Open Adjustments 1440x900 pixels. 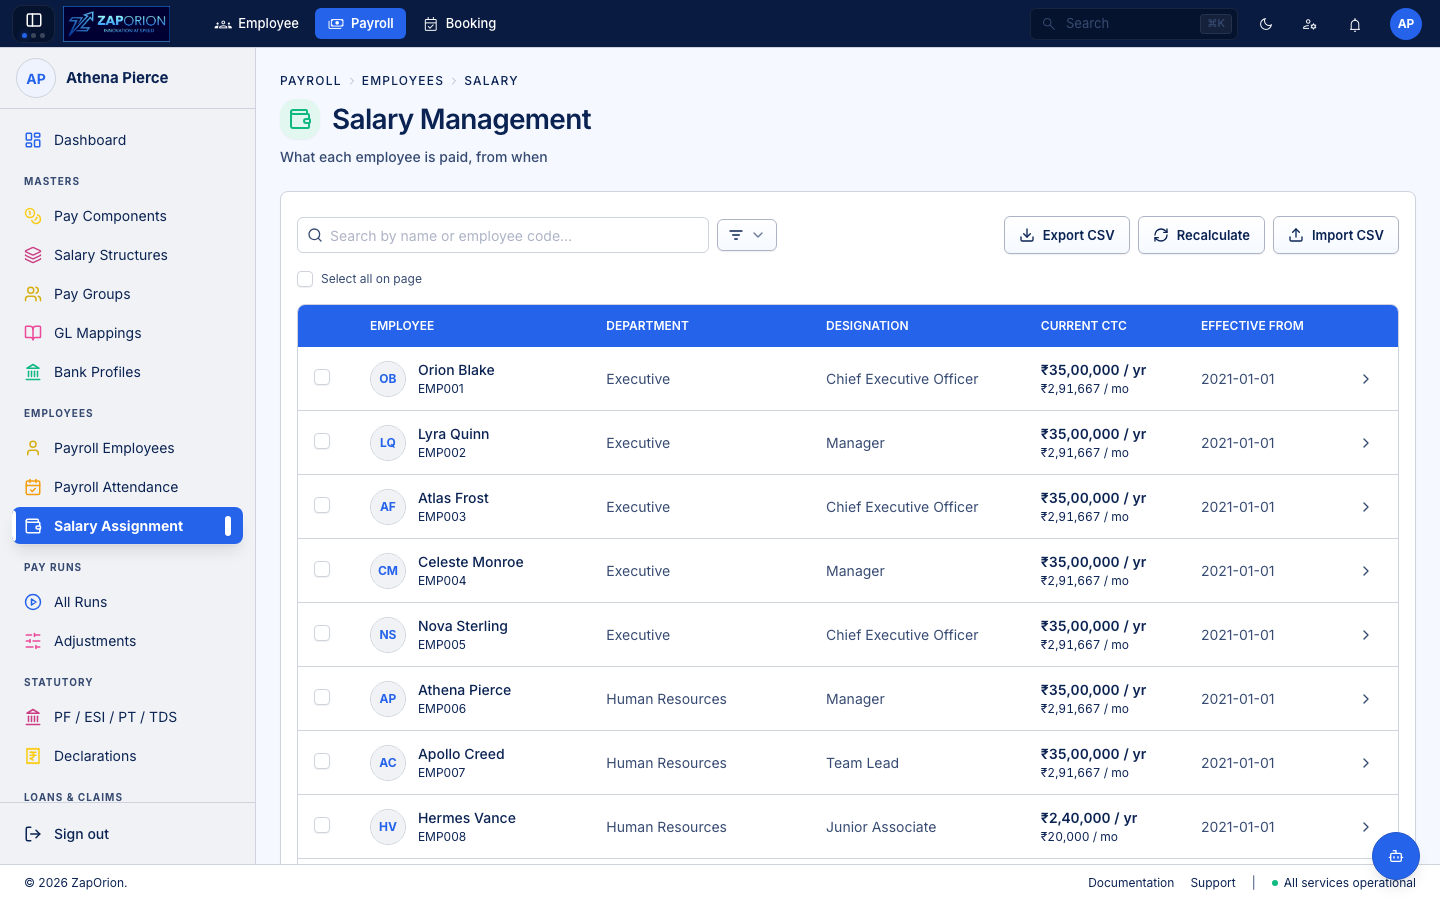click(128, 641)
